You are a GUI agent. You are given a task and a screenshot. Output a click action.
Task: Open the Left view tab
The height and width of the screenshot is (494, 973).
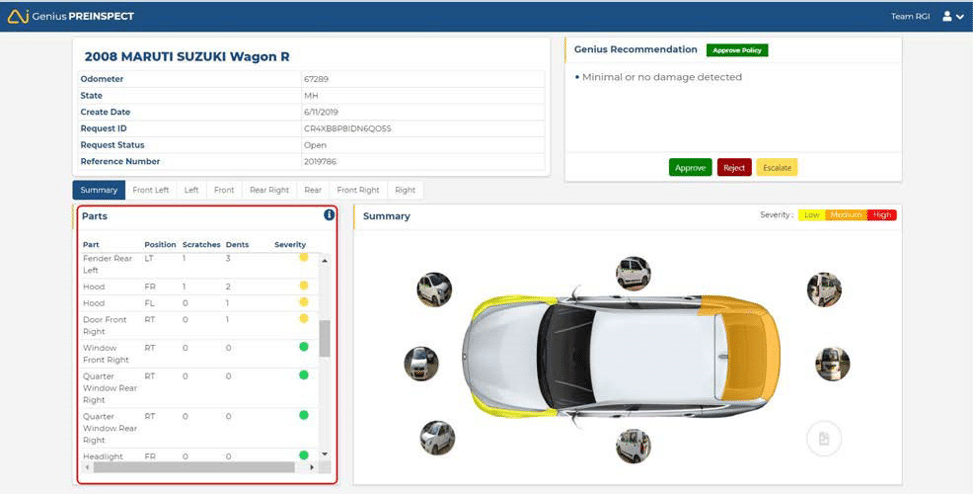(192, 190)
